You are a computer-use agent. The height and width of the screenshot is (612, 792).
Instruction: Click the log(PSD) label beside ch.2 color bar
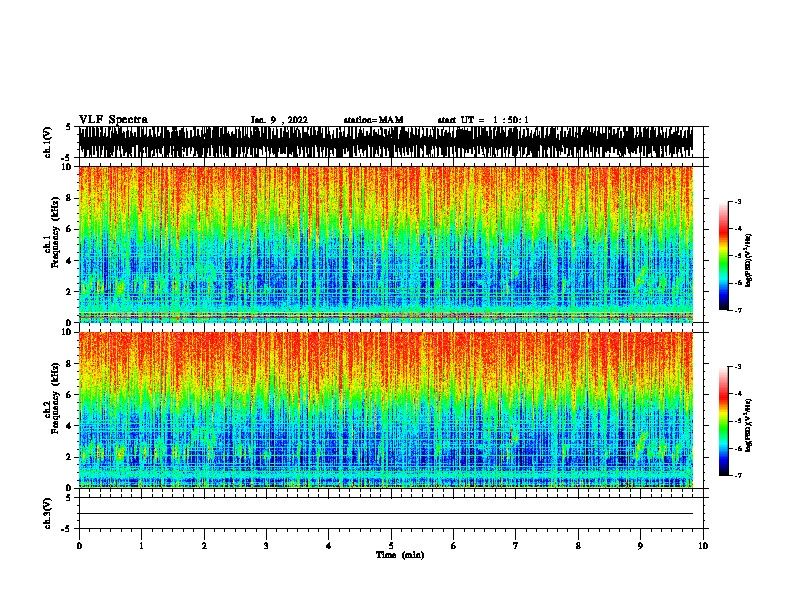coord(749,425)
